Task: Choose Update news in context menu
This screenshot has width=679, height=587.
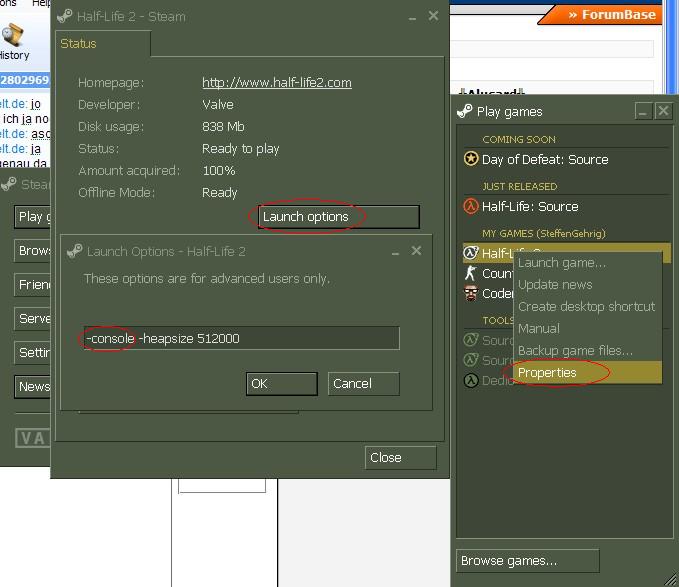Action: coord(587,285)
